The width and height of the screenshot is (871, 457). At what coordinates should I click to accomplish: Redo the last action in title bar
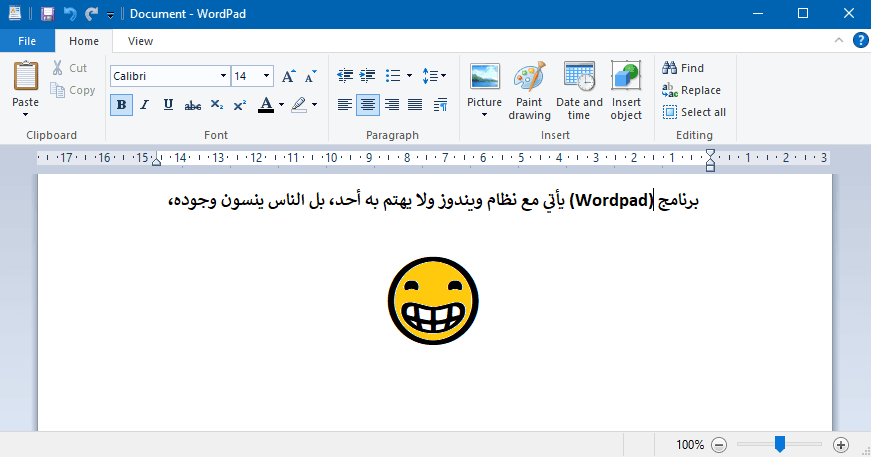(92, 14)
